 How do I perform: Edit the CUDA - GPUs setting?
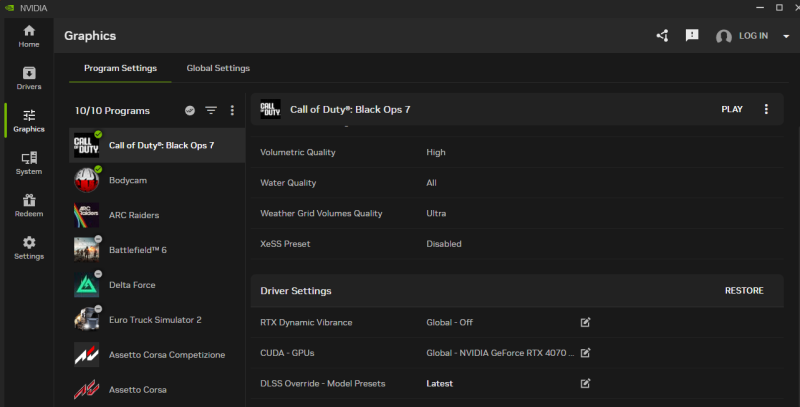coord(586,352)
